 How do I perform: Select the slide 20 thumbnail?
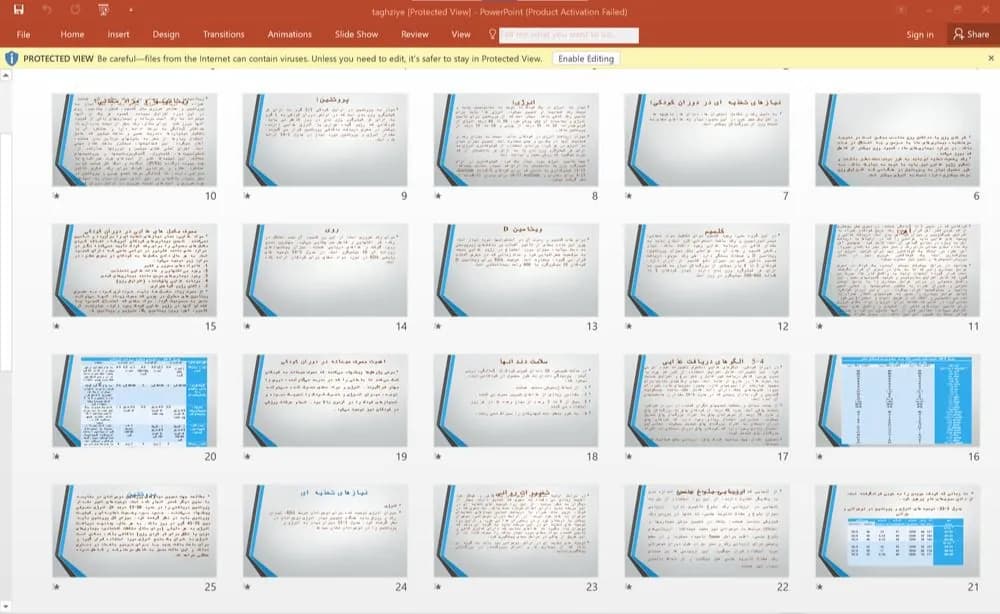tap(135, 400)
